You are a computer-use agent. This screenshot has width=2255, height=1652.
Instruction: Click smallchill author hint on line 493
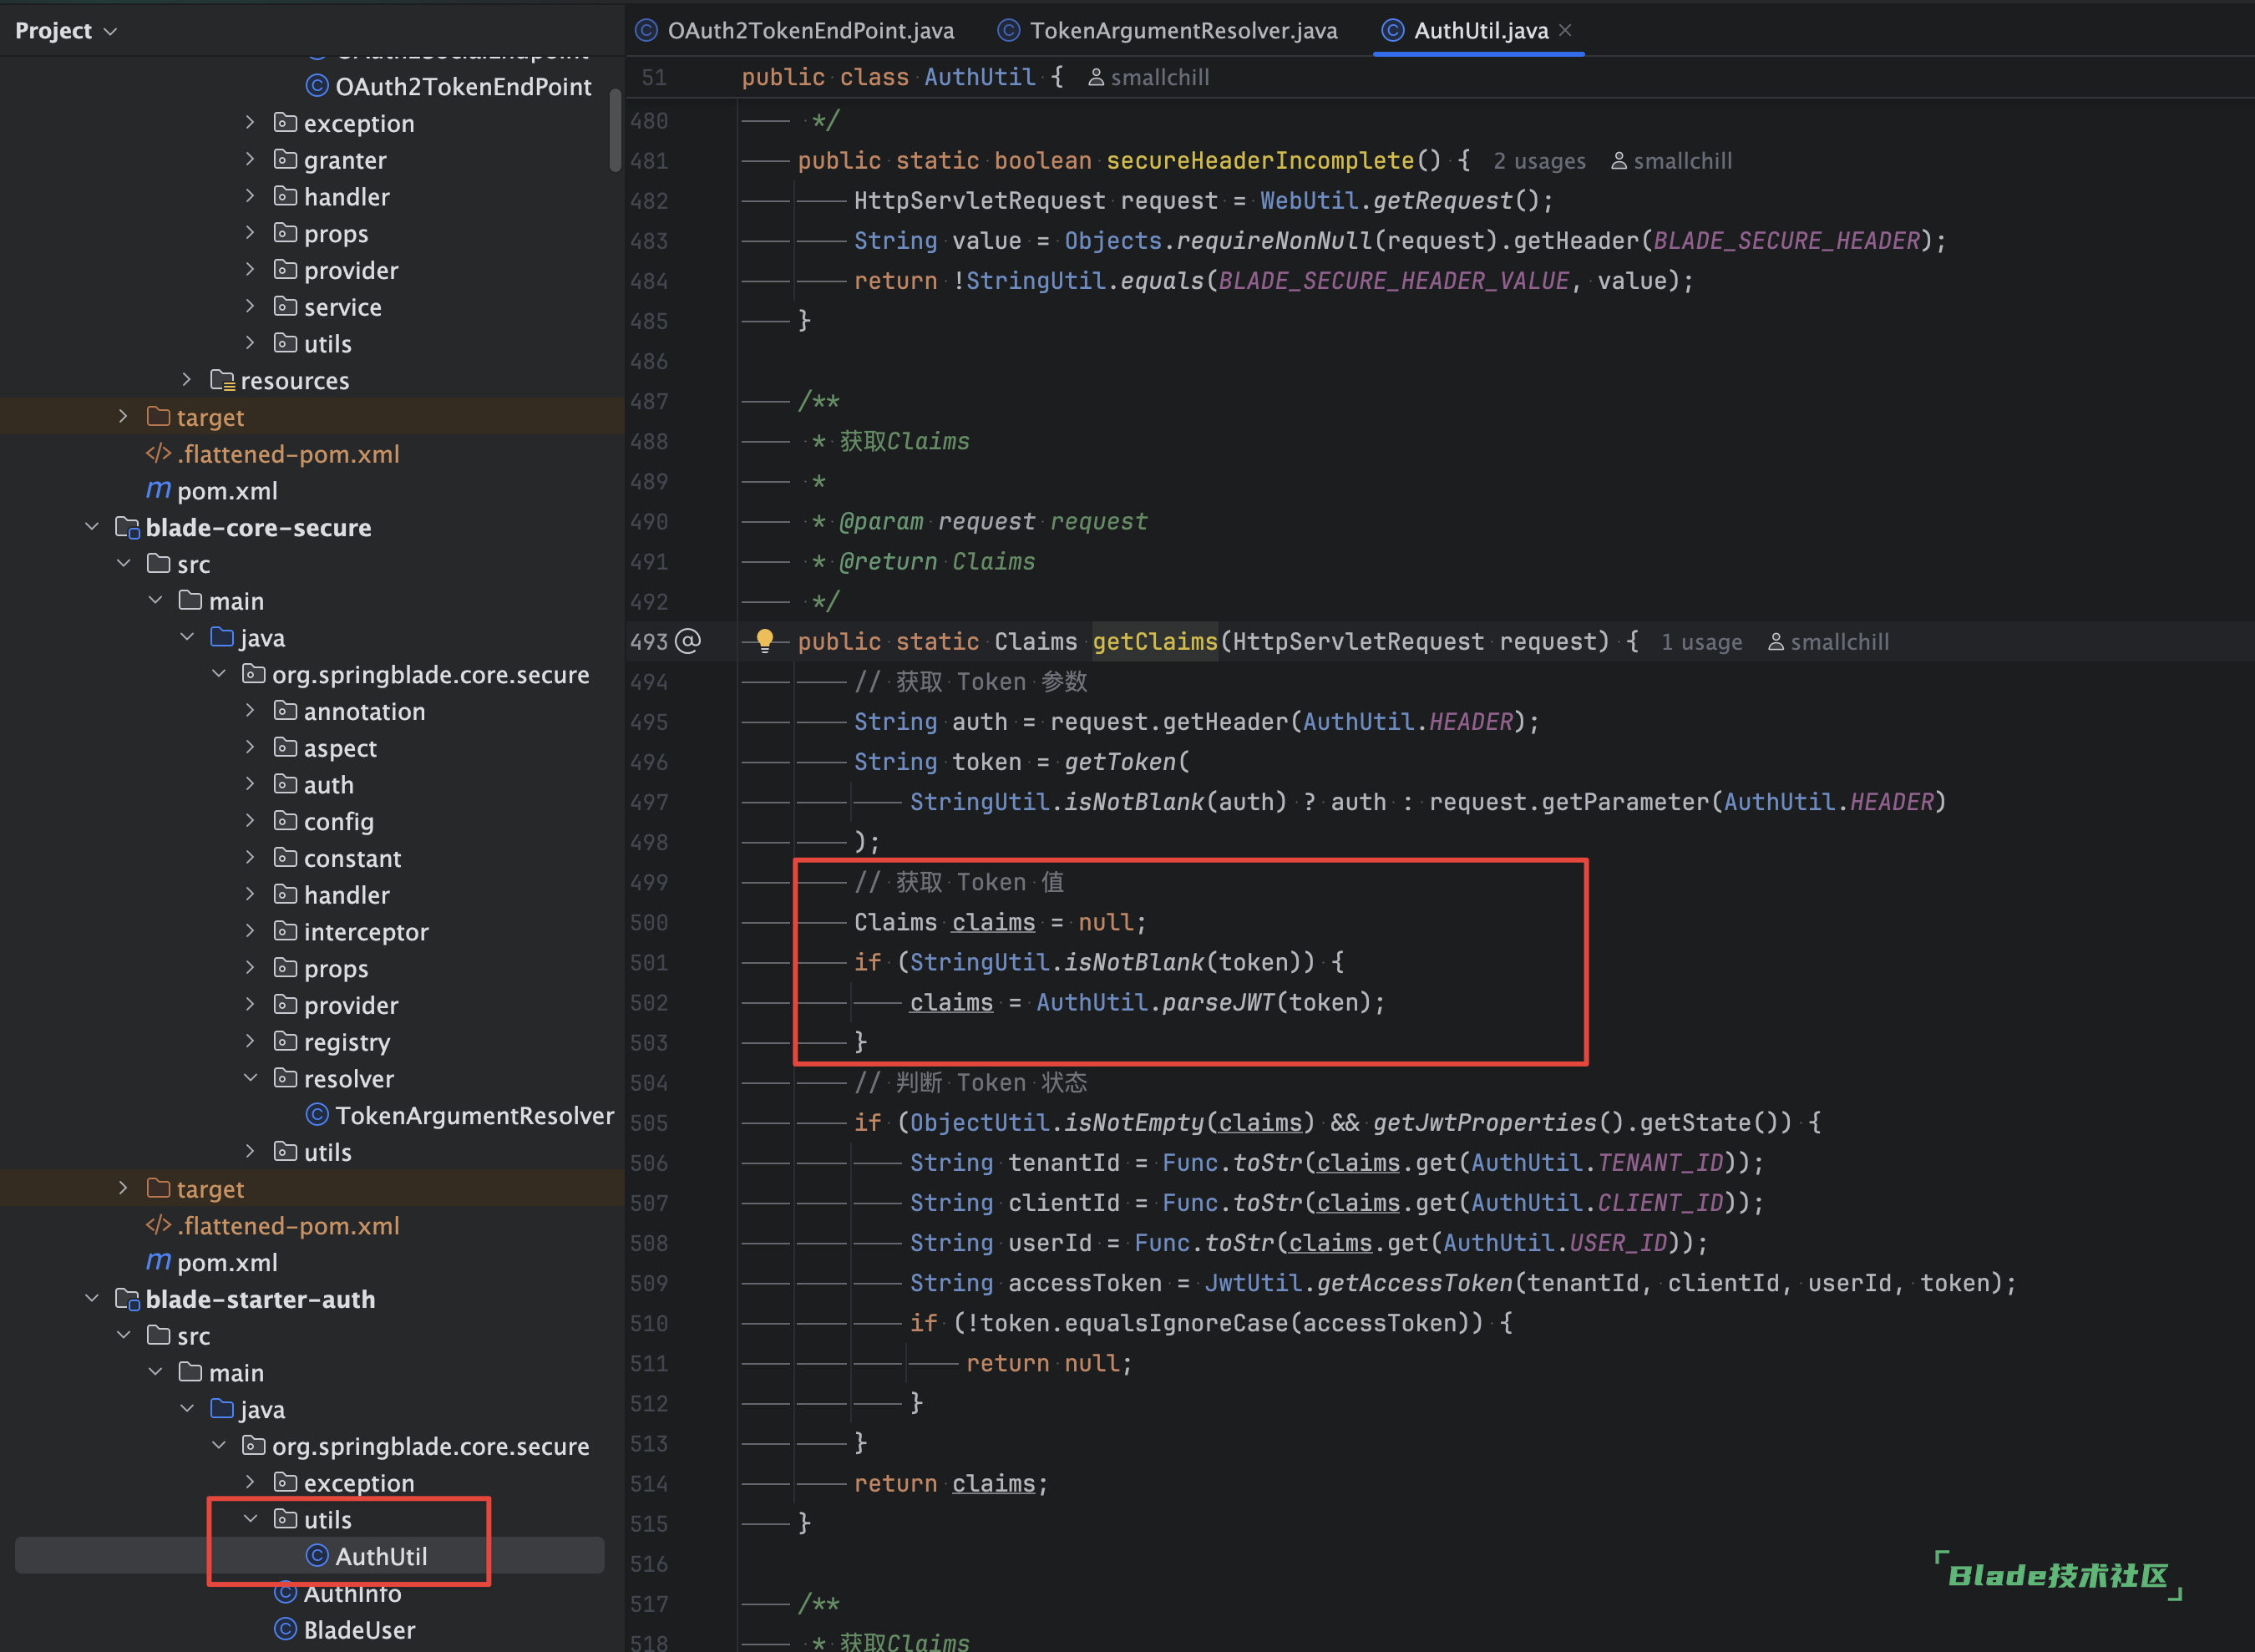pyautogui.click(x=1839, y=642)
